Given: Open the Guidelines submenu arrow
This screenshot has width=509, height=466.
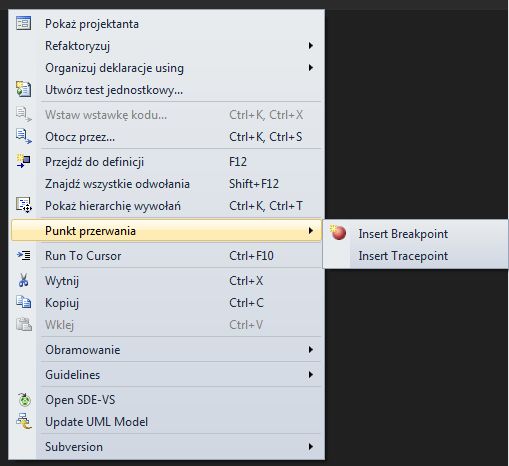Looking at the screenshot, I should click(x=311, y=375).
